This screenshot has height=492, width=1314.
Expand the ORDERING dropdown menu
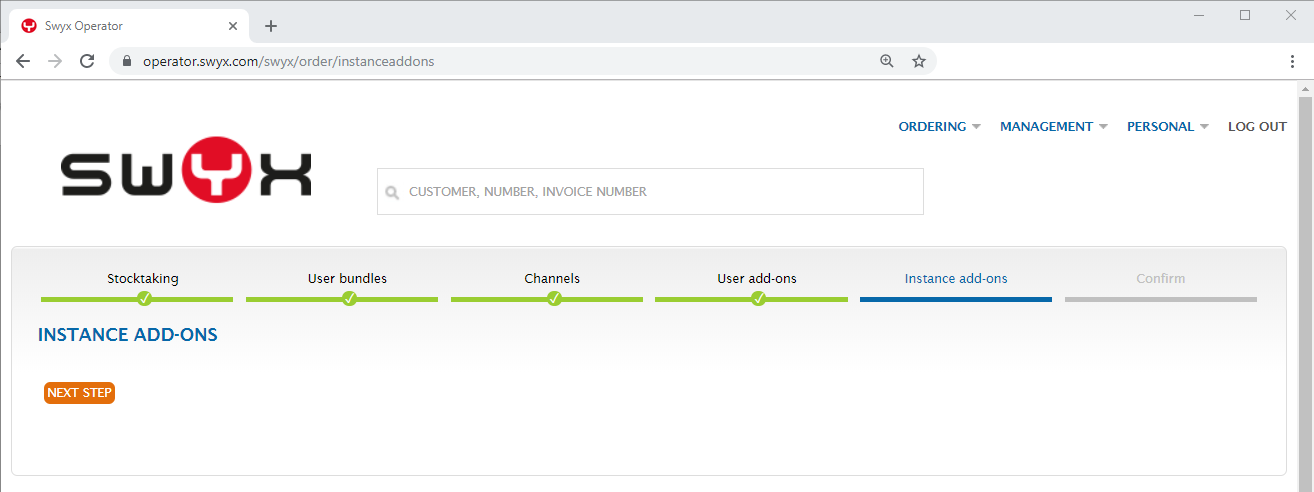pyautogui.click(x=939, y=127)
